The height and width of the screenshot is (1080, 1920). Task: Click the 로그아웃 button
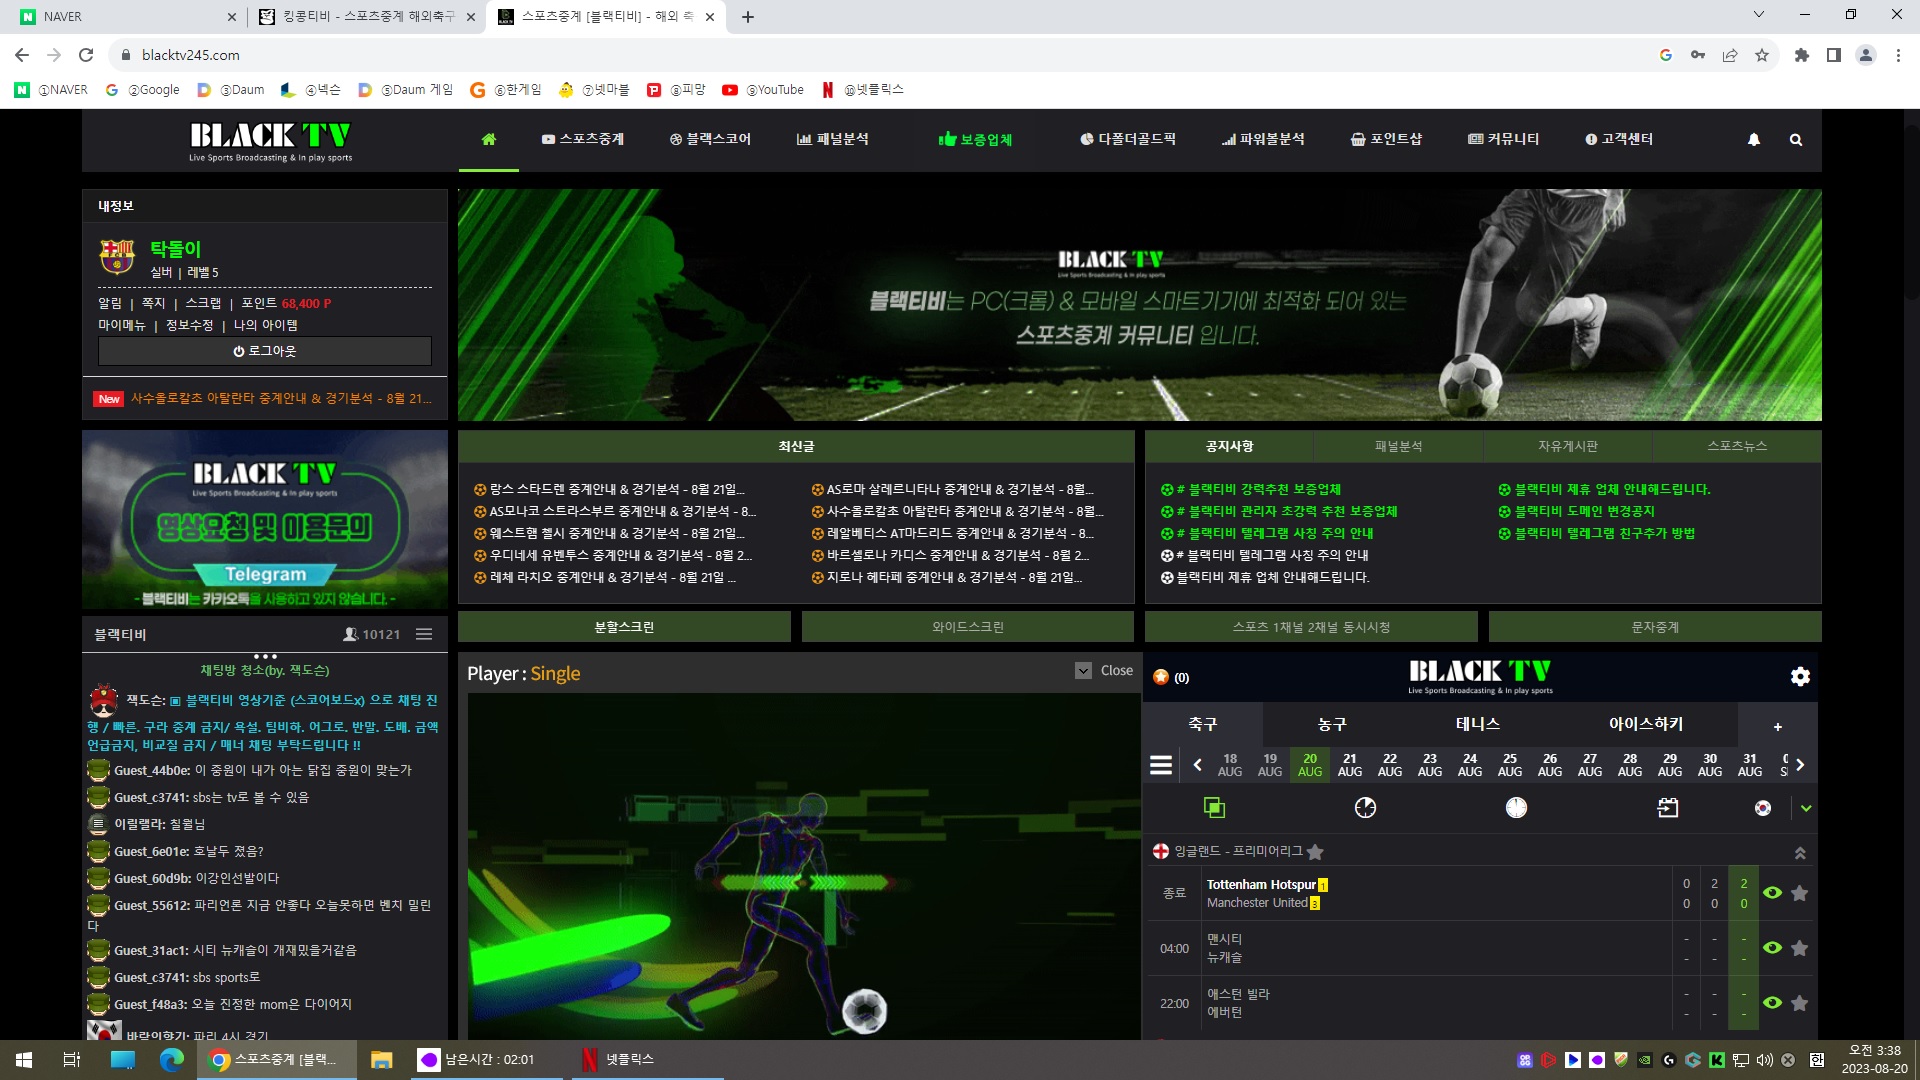pyautogui.click(x=265, y=351)
